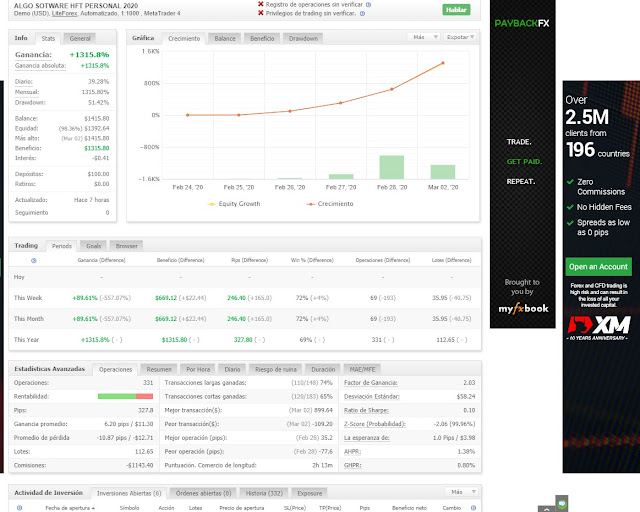Click the scroll-to-top arrow icon
The image size is (640, 512).
click(x=547, y=509)
